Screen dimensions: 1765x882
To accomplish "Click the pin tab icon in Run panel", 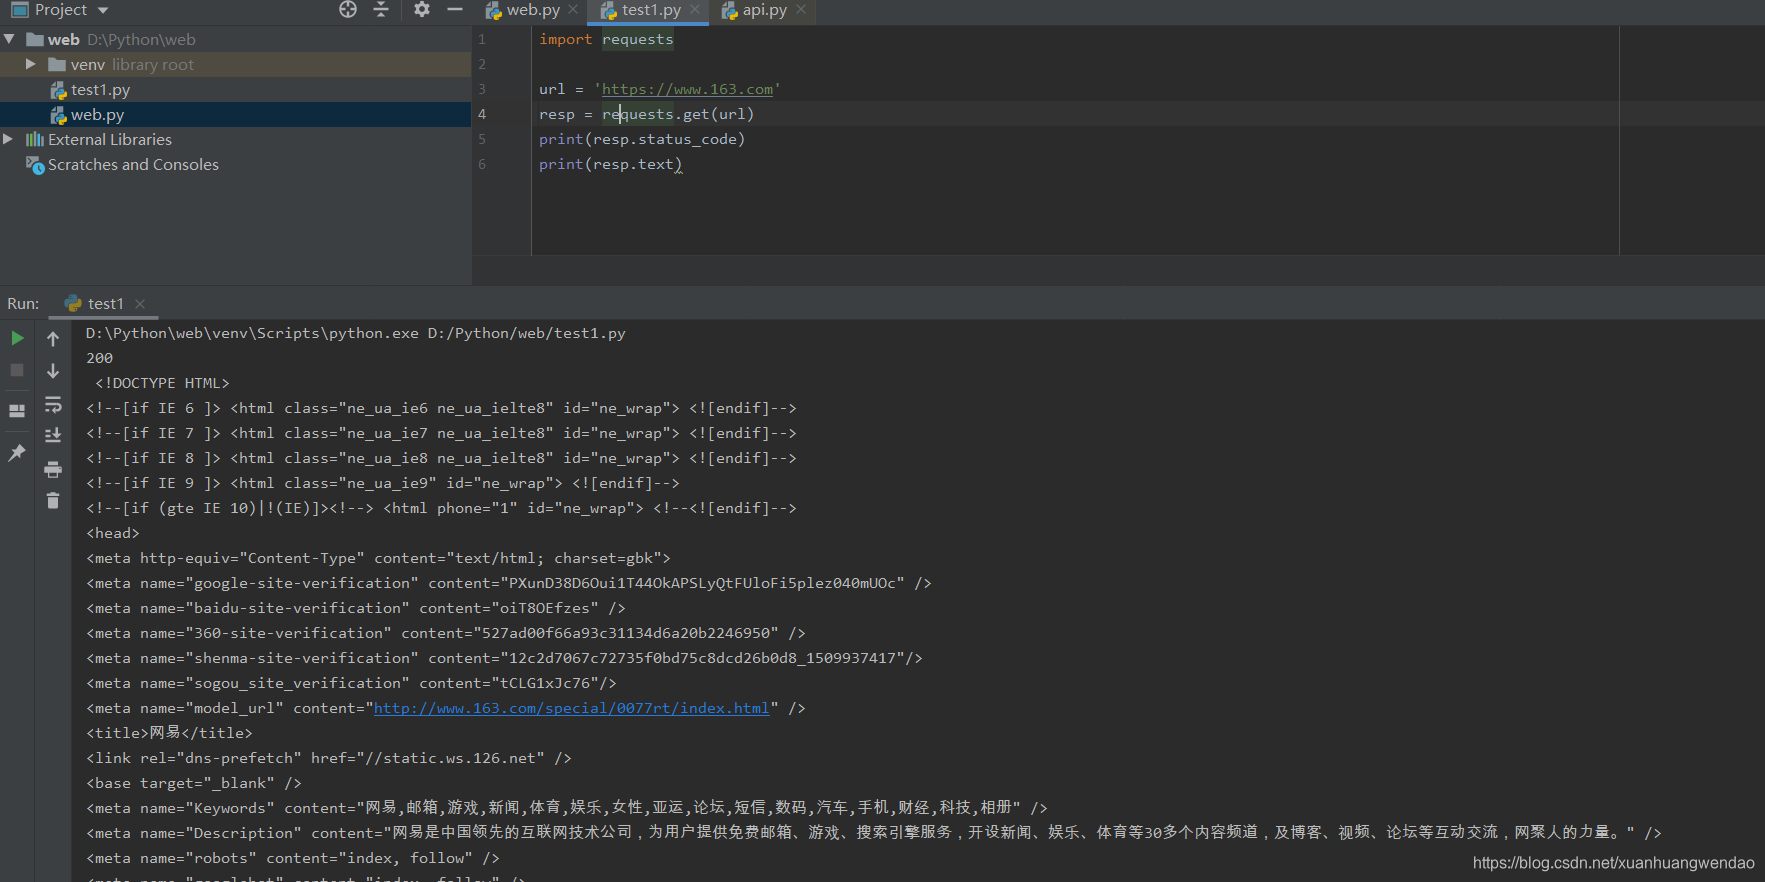I will 17,452.
